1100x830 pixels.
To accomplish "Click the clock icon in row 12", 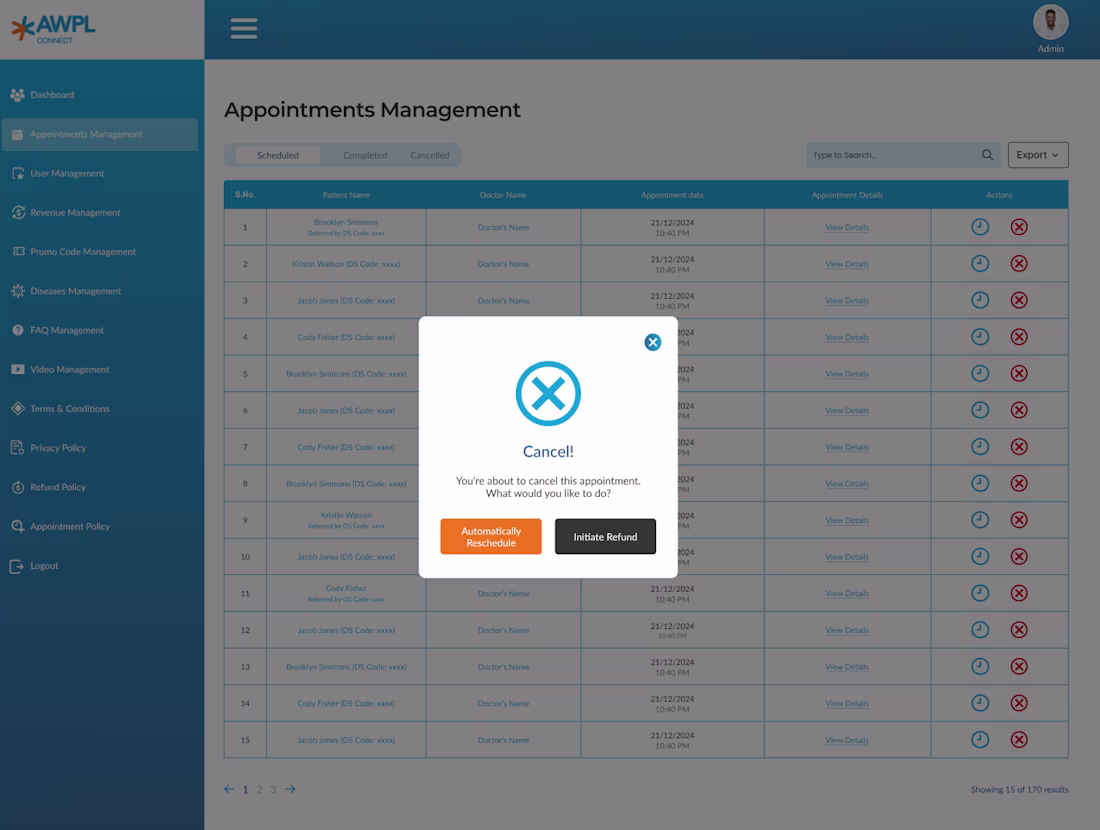I will (x=980, y=629).
